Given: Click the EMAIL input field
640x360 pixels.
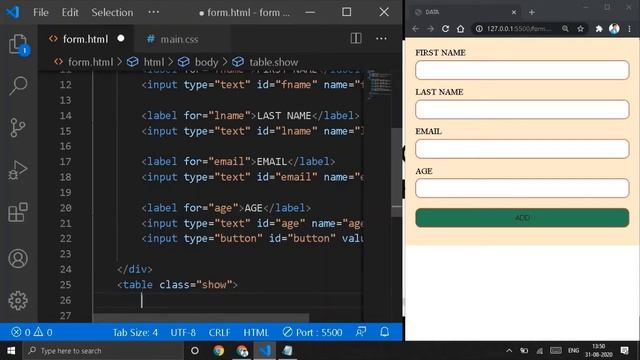Looking at the screenshot, I should [x=522, y=149].
